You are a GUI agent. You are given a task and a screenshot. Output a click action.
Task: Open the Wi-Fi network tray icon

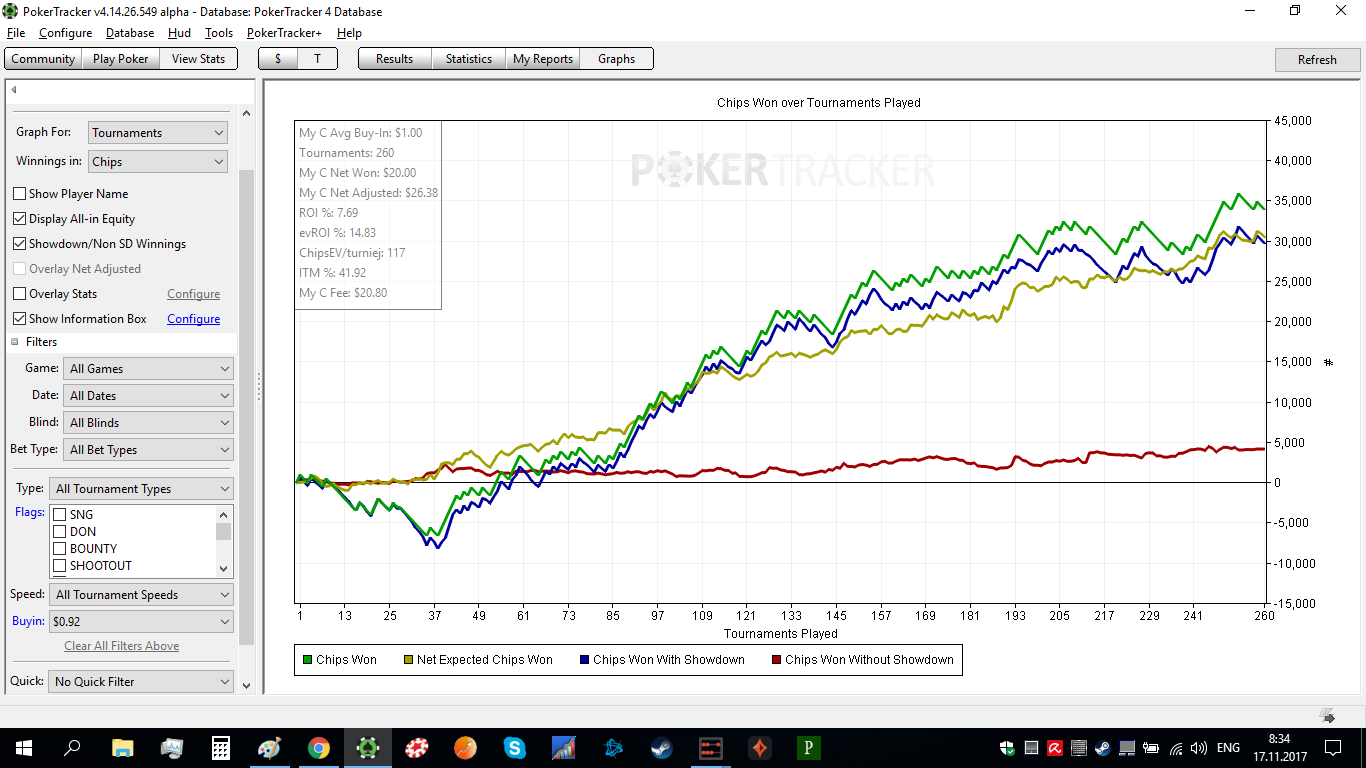(x=1176, y=748)
